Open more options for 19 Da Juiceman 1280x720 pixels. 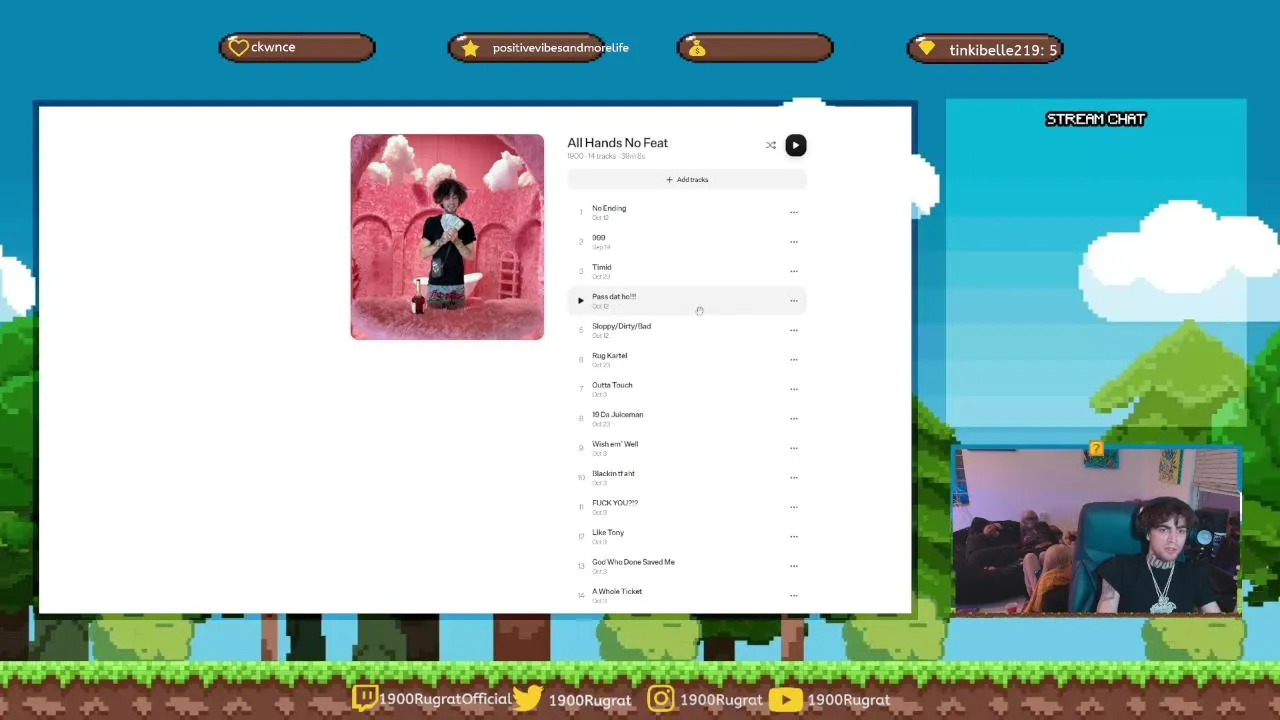(794, 418)
